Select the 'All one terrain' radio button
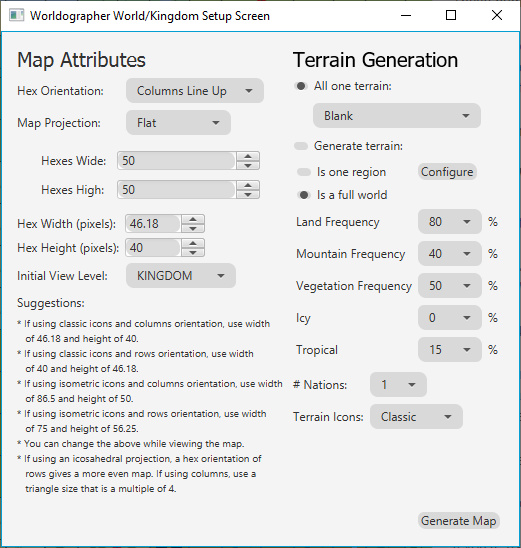Viewport: 521px width, 548px height. 301,86
